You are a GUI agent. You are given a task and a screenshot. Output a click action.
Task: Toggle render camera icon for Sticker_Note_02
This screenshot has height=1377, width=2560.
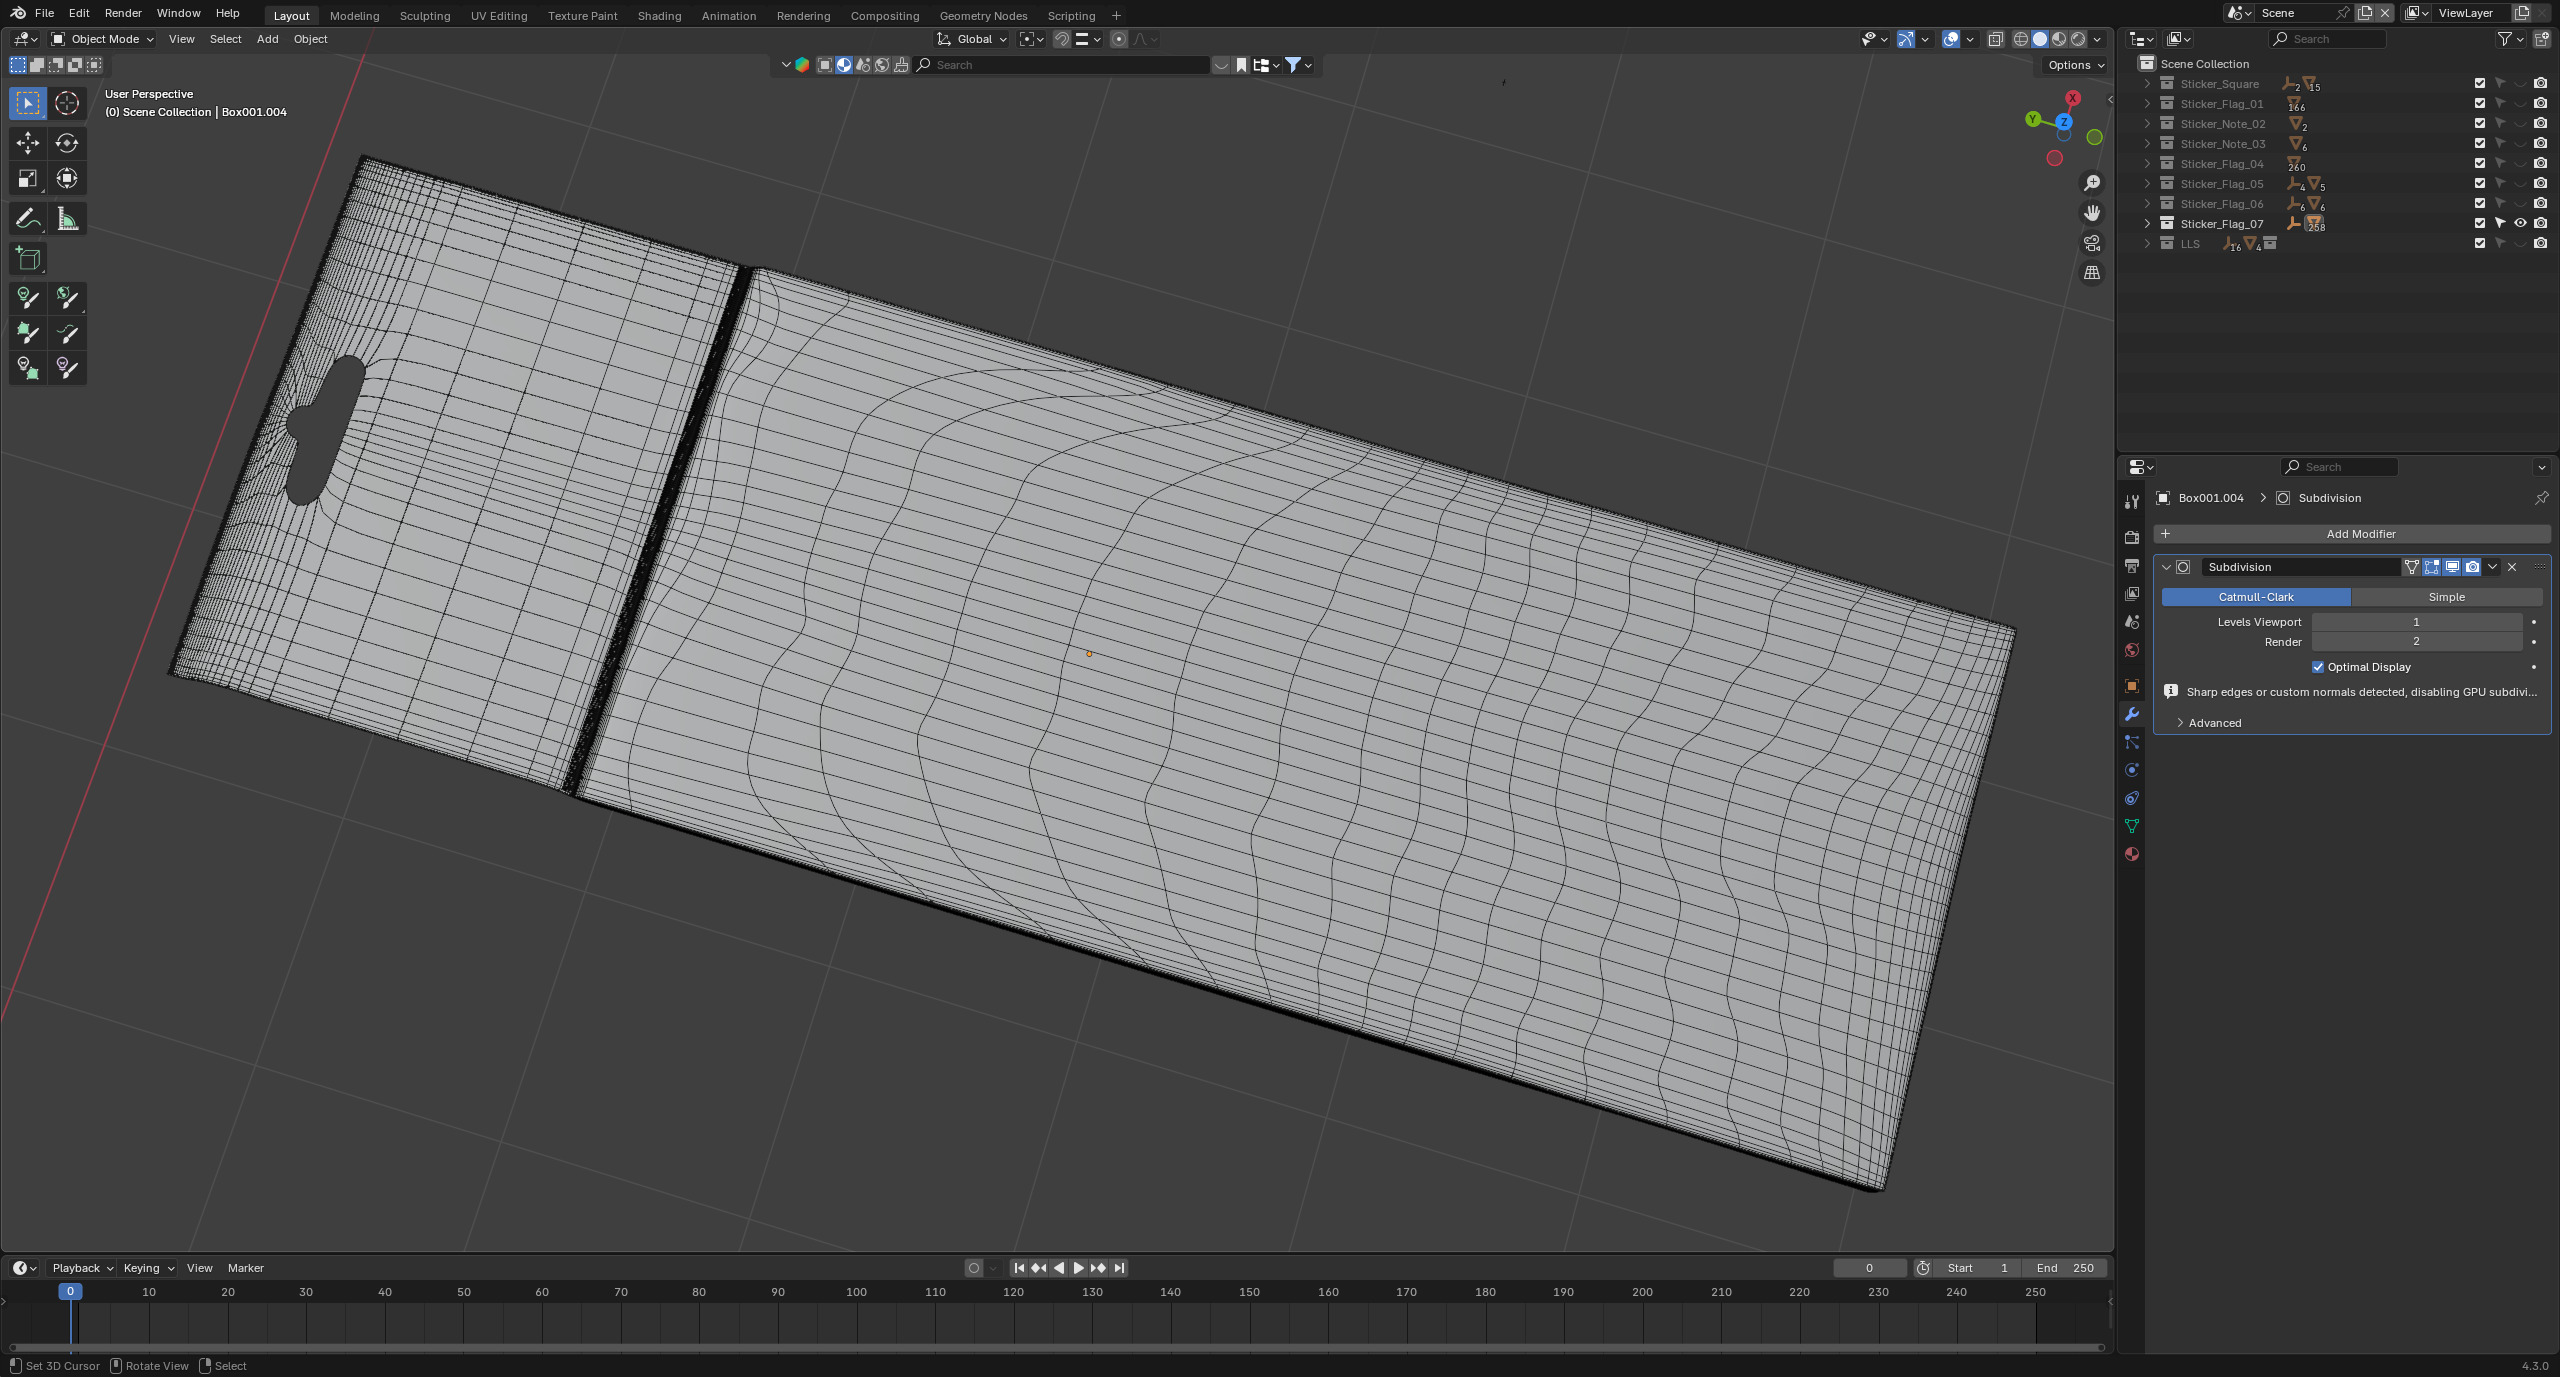[2540, 124]
